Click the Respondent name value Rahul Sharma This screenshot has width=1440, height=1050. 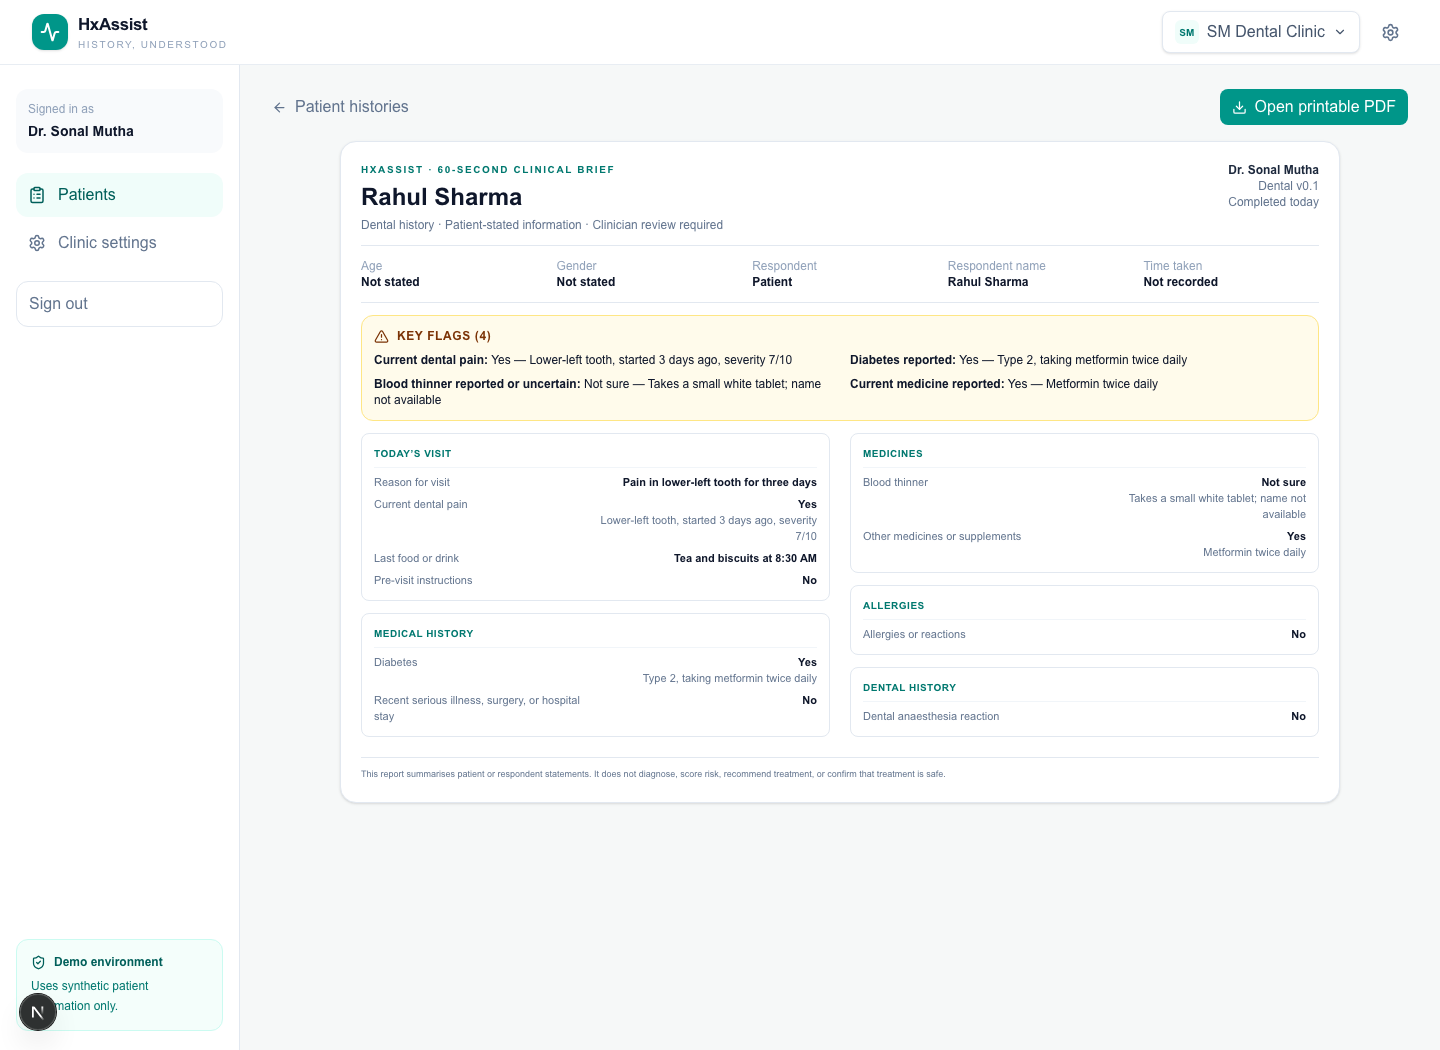point(988,282)
